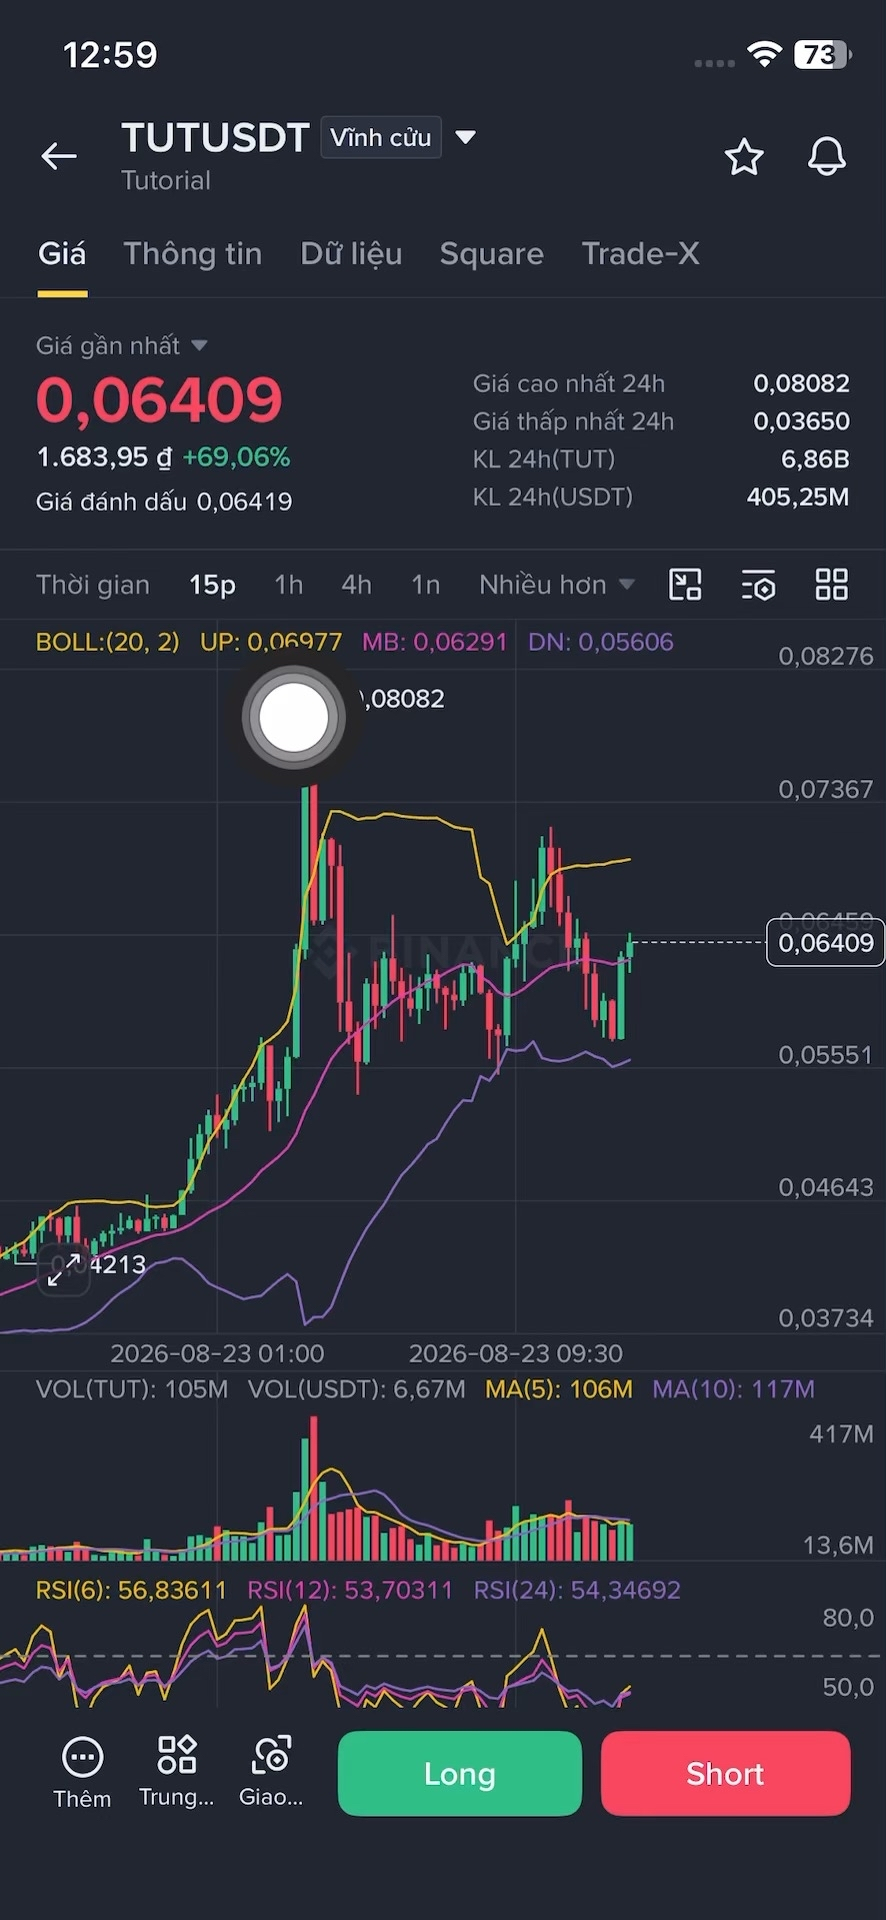Open the chart drawing tools icon
This screenshot has height=1920, width=886.
685,584
